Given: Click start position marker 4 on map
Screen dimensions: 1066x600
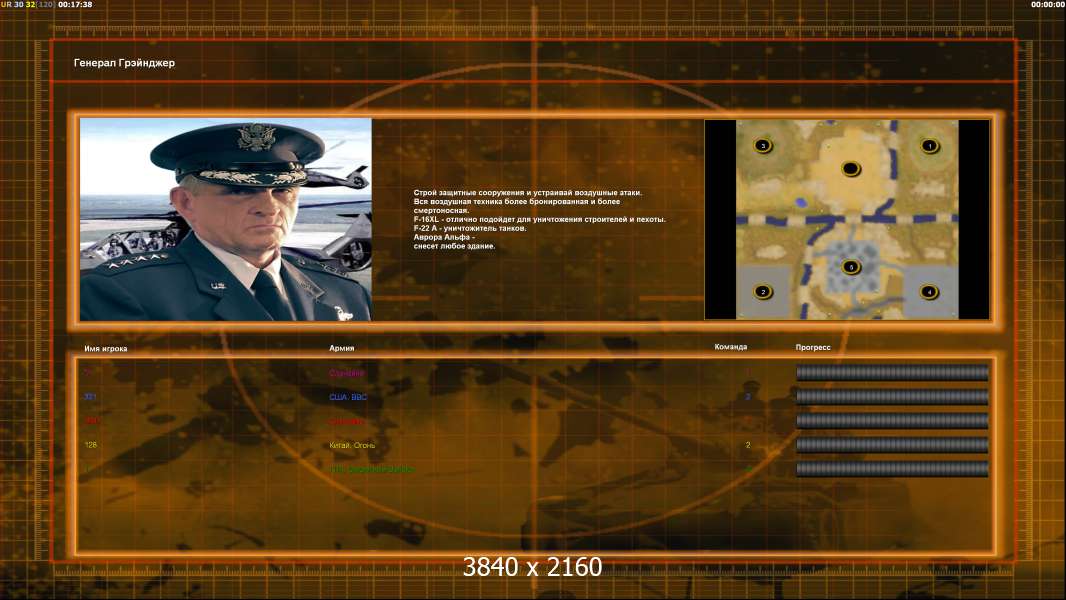Looking at the screenshot, I should point(929,292).
